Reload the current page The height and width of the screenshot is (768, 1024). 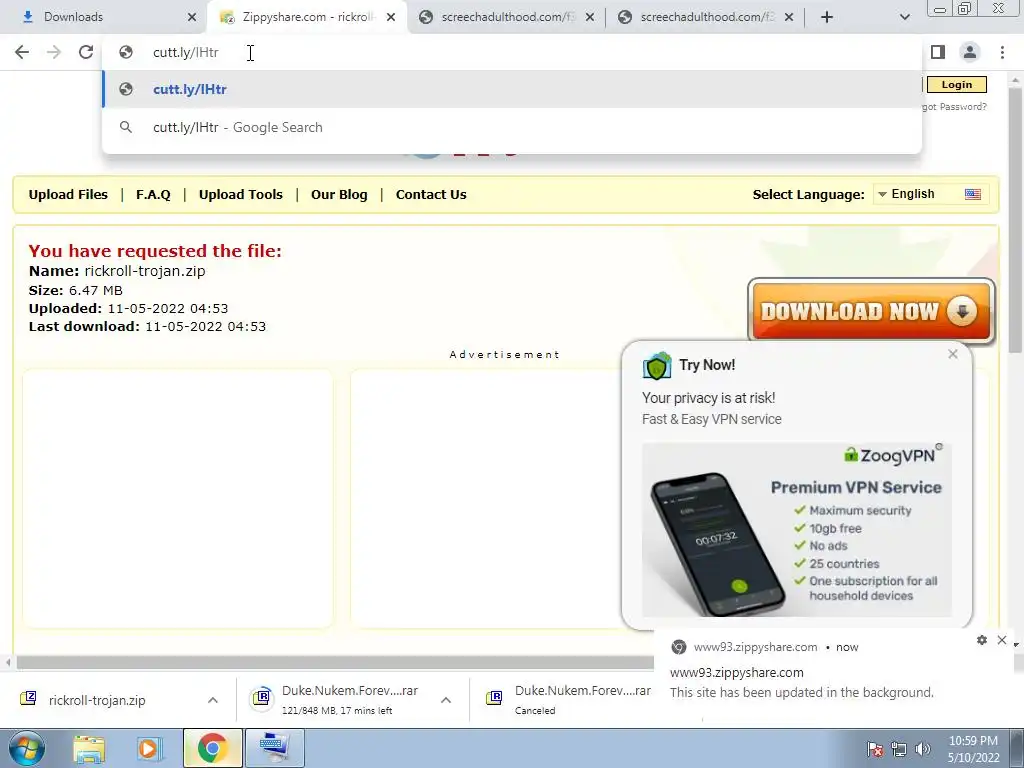[x=86, y=52]
